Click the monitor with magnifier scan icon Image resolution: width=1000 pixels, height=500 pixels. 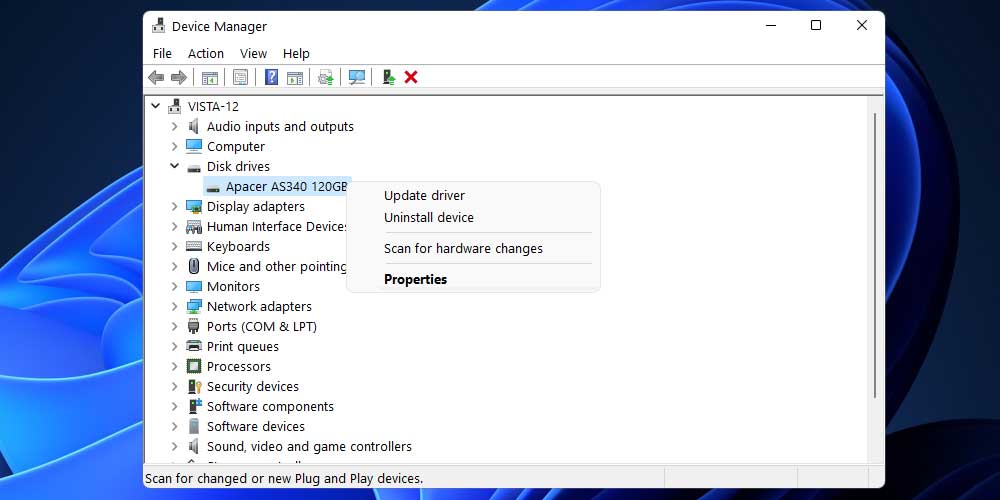click(x=357, y=77)
